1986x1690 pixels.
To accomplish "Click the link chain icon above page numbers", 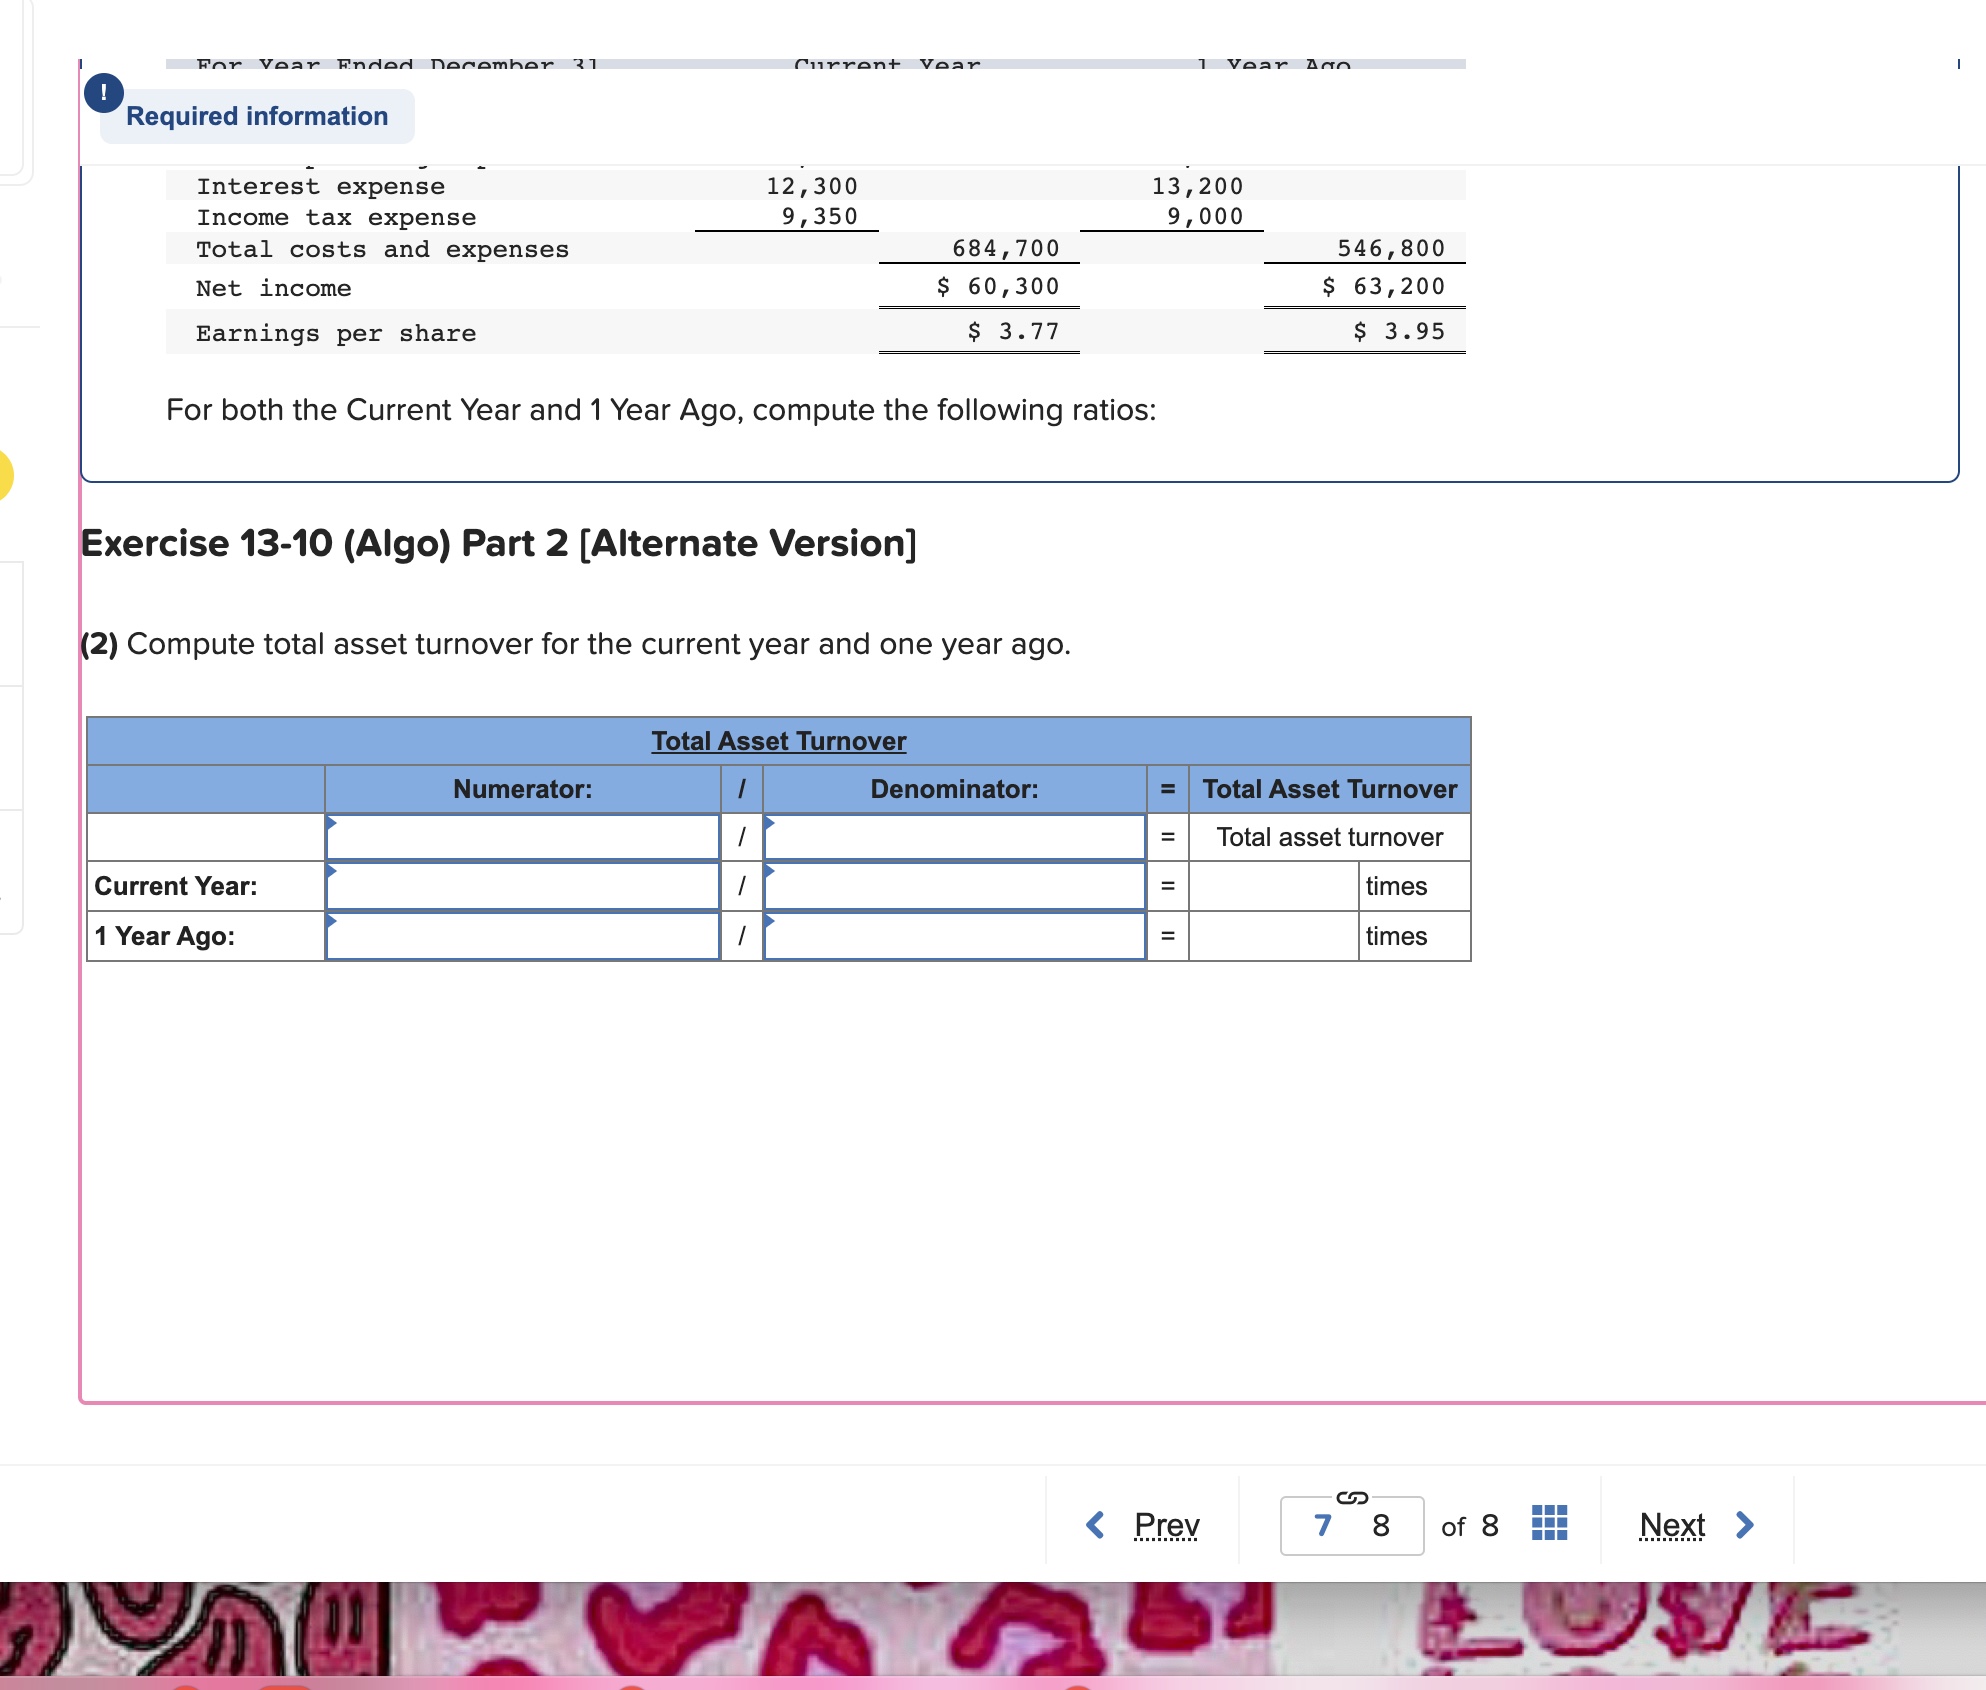I will pyautogui.click(x=1351, y=1497).
